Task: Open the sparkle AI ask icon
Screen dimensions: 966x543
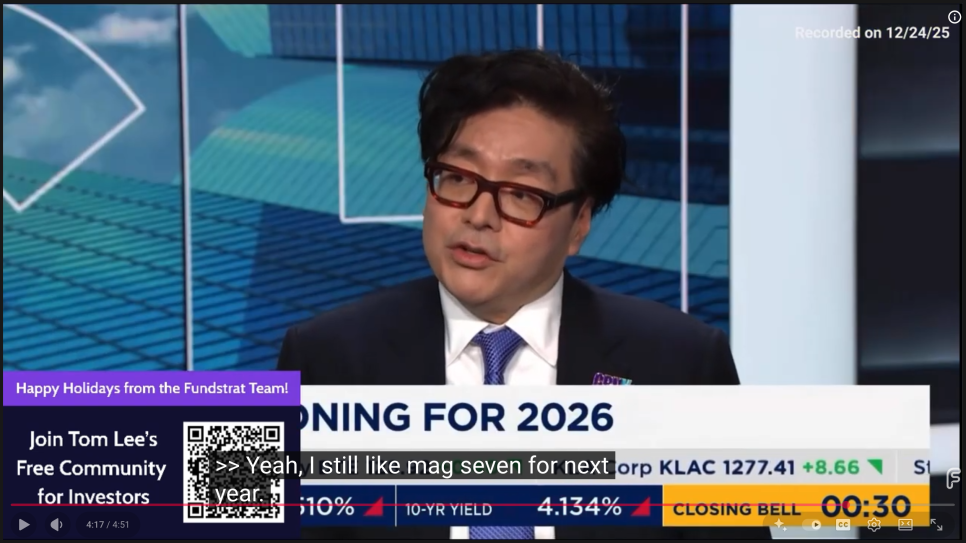Action: coord(781,525)
